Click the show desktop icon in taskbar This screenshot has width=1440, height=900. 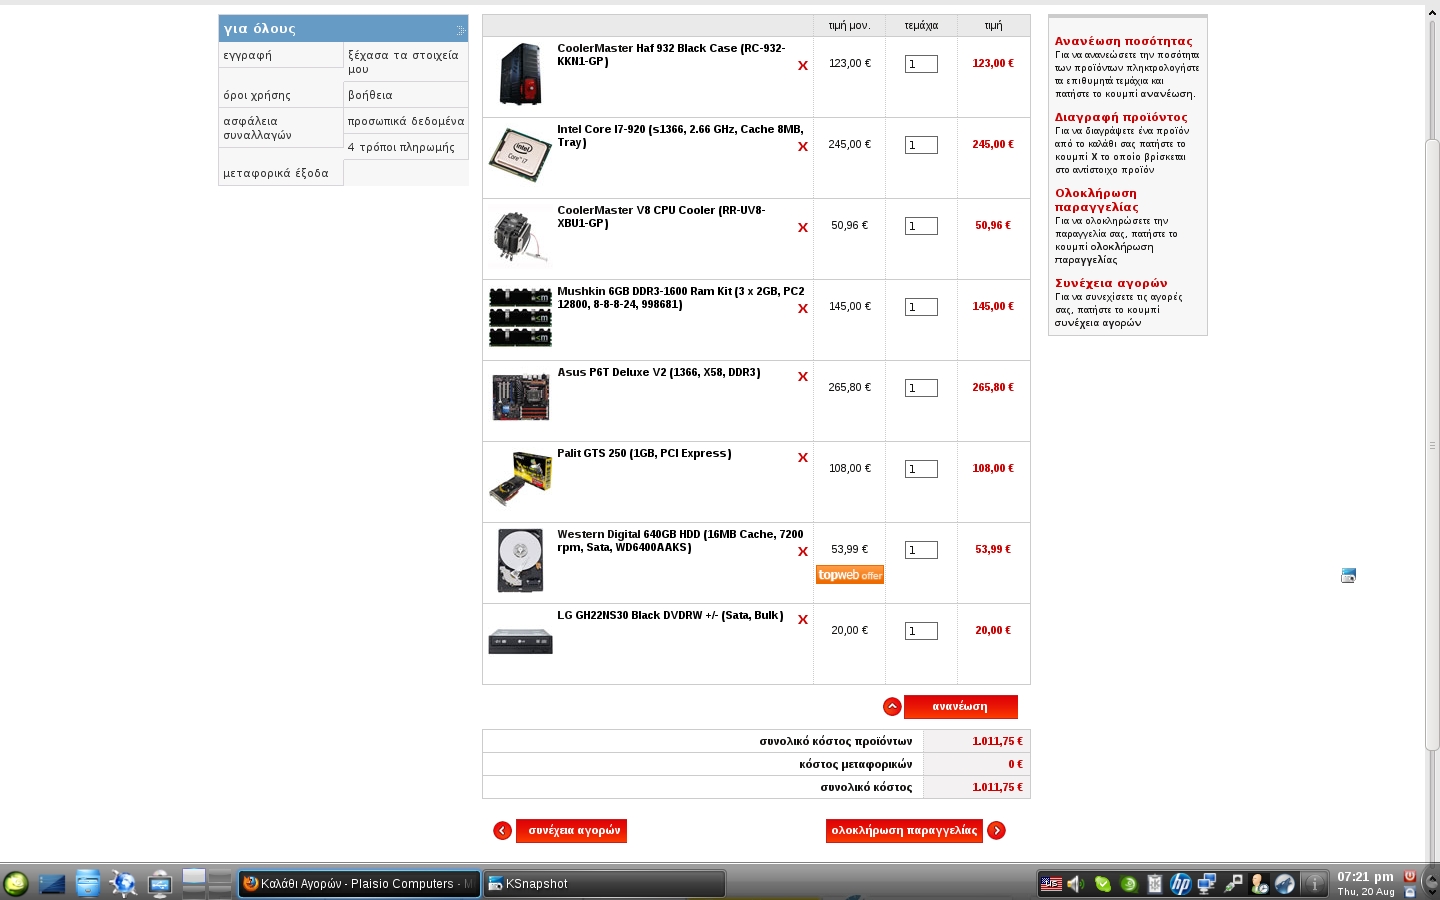tap(52, 883)
